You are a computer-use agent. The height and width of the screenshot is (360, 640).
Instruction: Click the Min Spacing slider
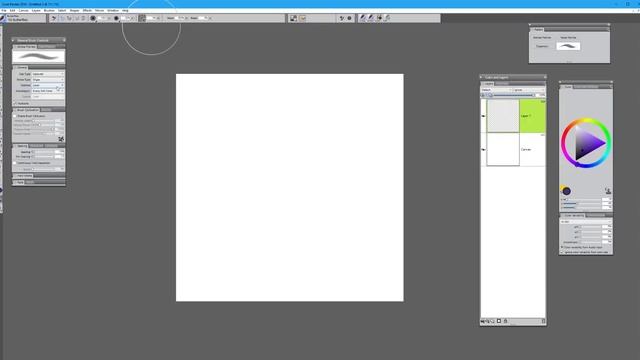click(44, 157)
